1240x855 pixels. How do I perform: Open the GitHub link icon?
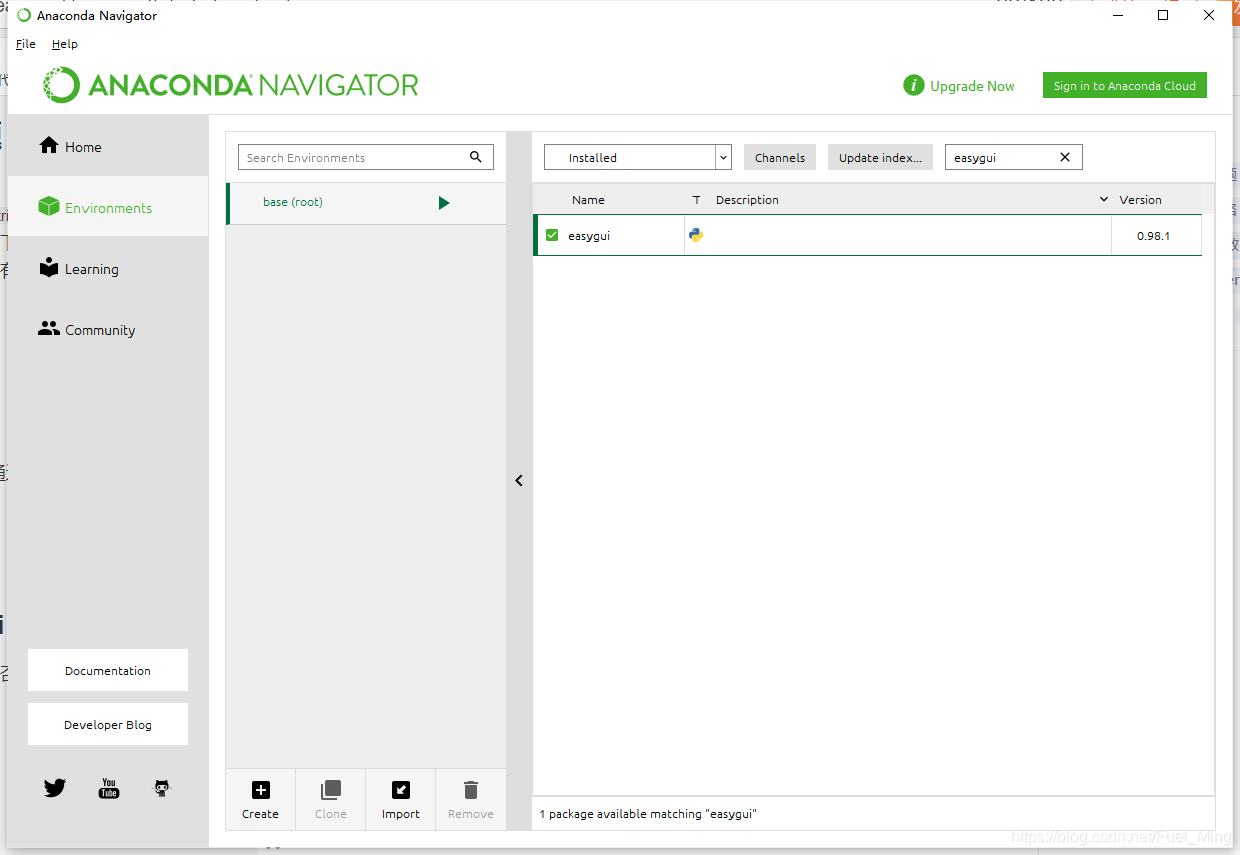(x=162, y=788)
